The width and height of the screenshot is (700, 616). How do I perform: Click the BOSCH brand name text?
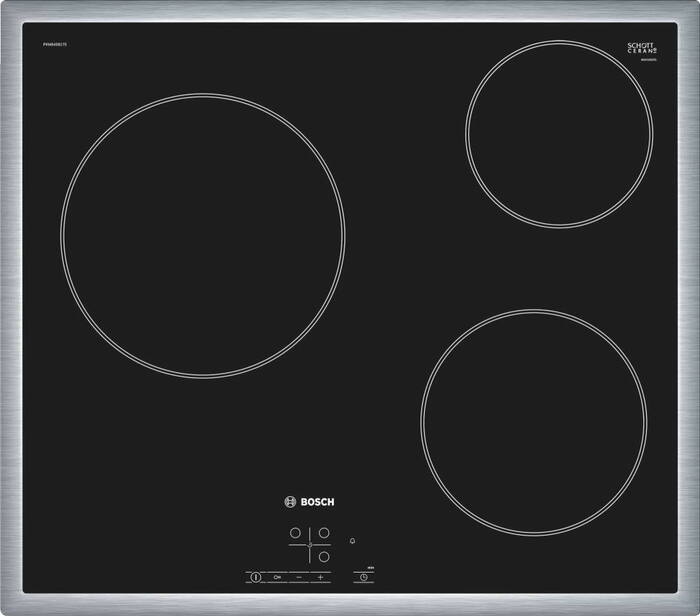click(x=317, y=502)
